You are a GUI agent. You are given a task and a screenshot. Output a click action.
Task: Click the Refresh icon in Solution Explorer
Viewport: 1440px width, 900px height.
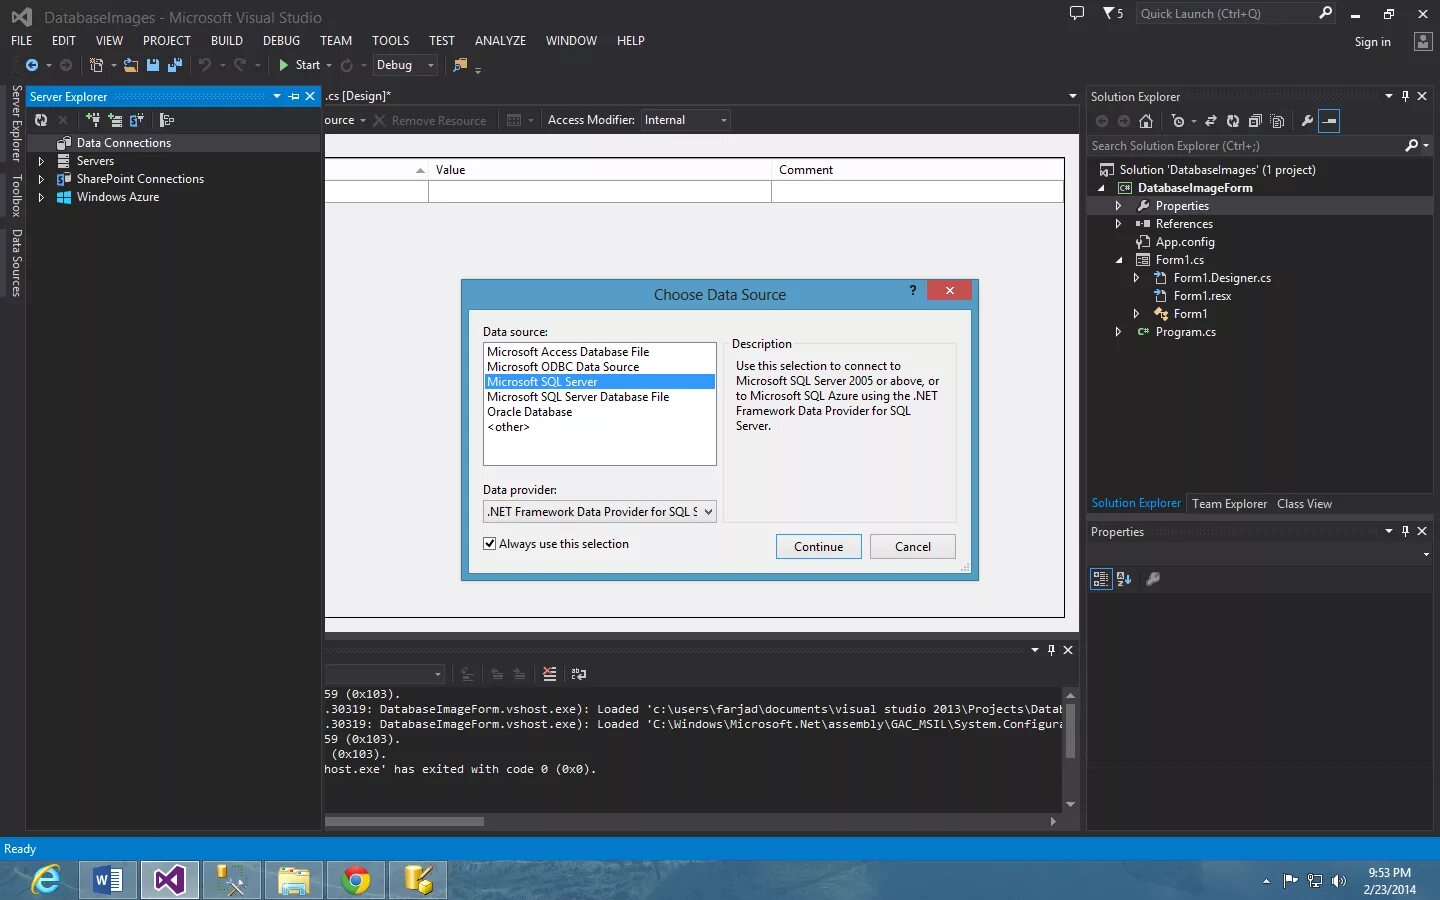click(1233, 121)
